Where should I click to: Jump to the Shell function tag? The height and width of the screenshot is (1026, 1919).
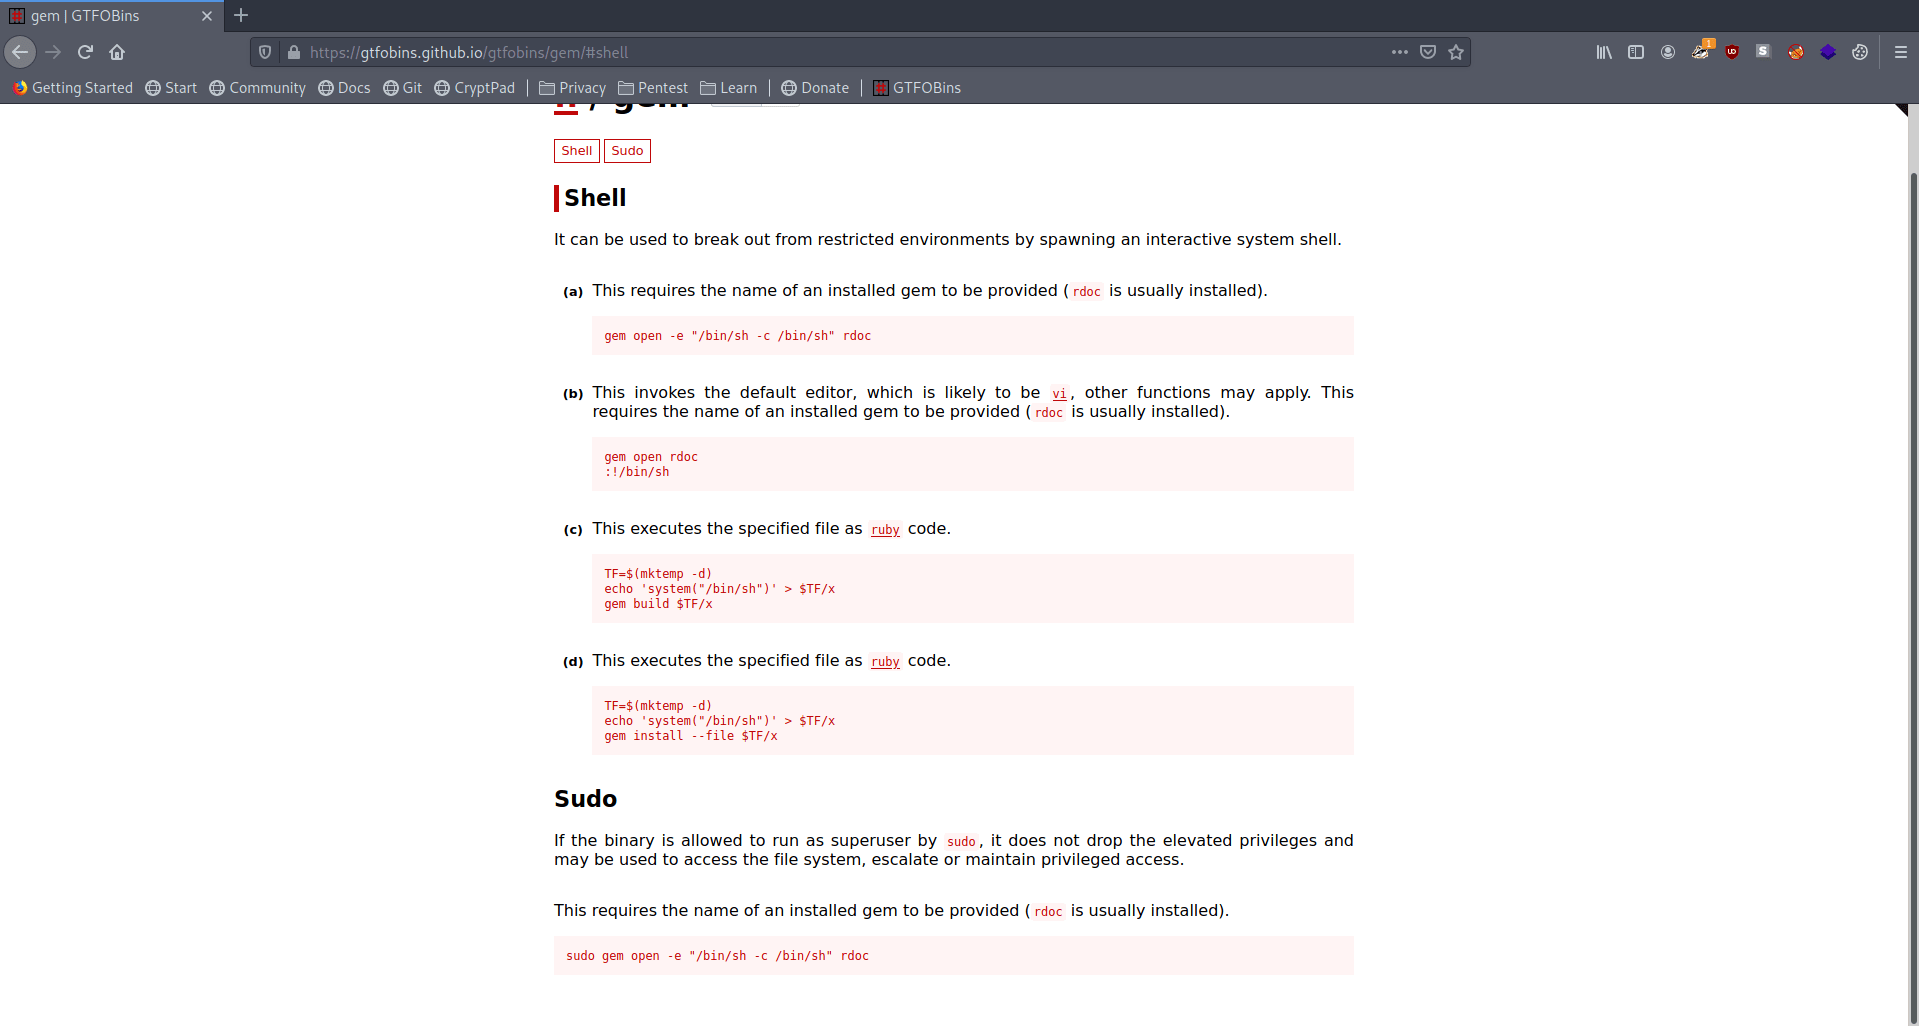point(577,151)
